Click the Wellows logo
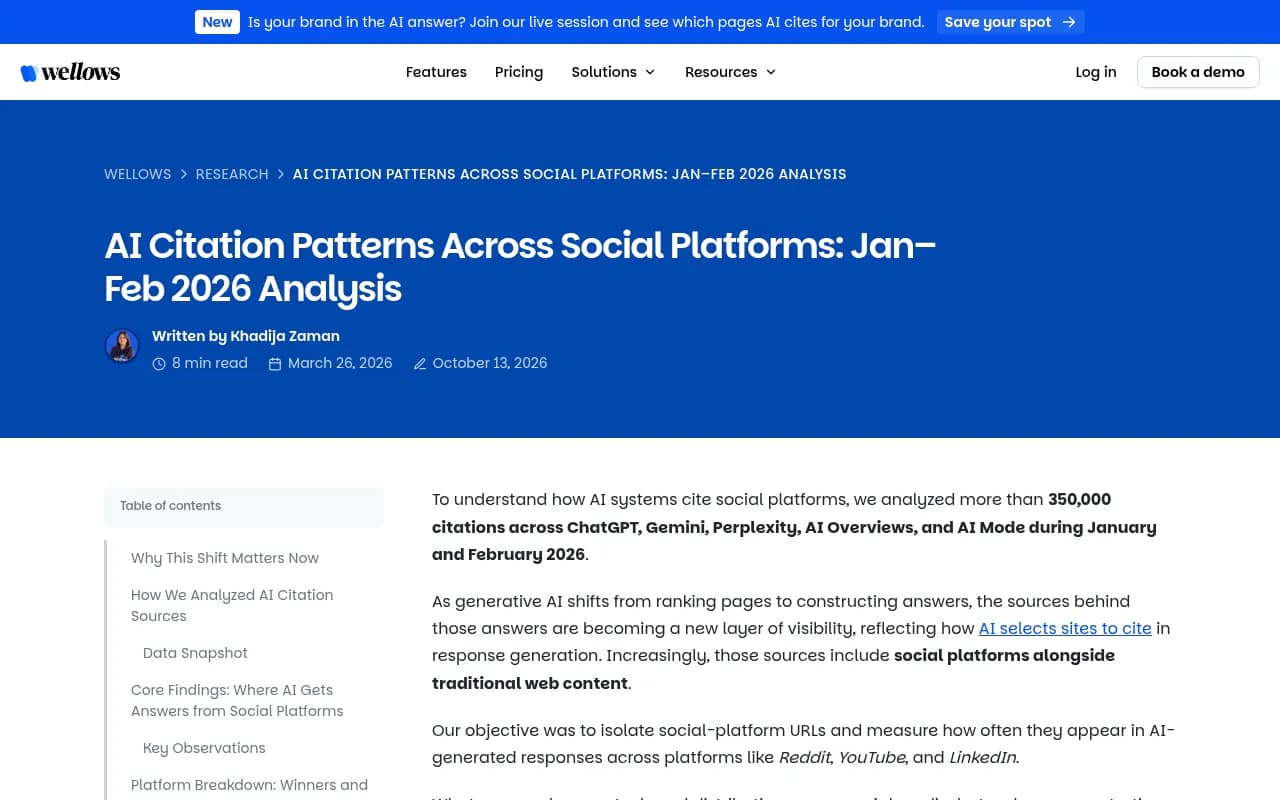The width and height of the screenshot is (1280, 800). tap(70, 72)
